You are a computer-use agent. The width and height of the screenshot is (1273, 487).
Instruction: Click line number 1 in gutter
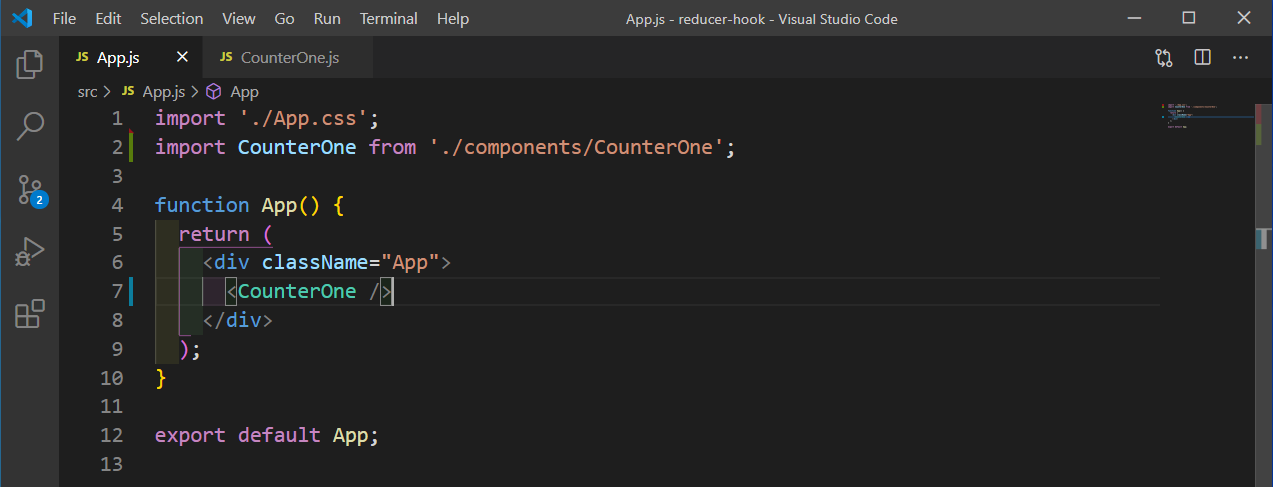click(117, 119)
